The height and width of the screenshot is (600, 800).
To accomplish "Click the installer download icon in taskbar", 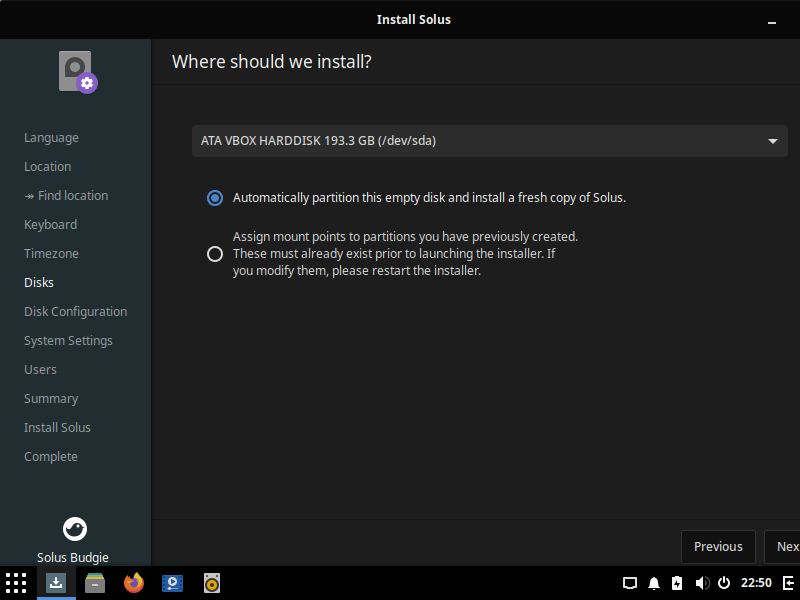I will [56, 583].
